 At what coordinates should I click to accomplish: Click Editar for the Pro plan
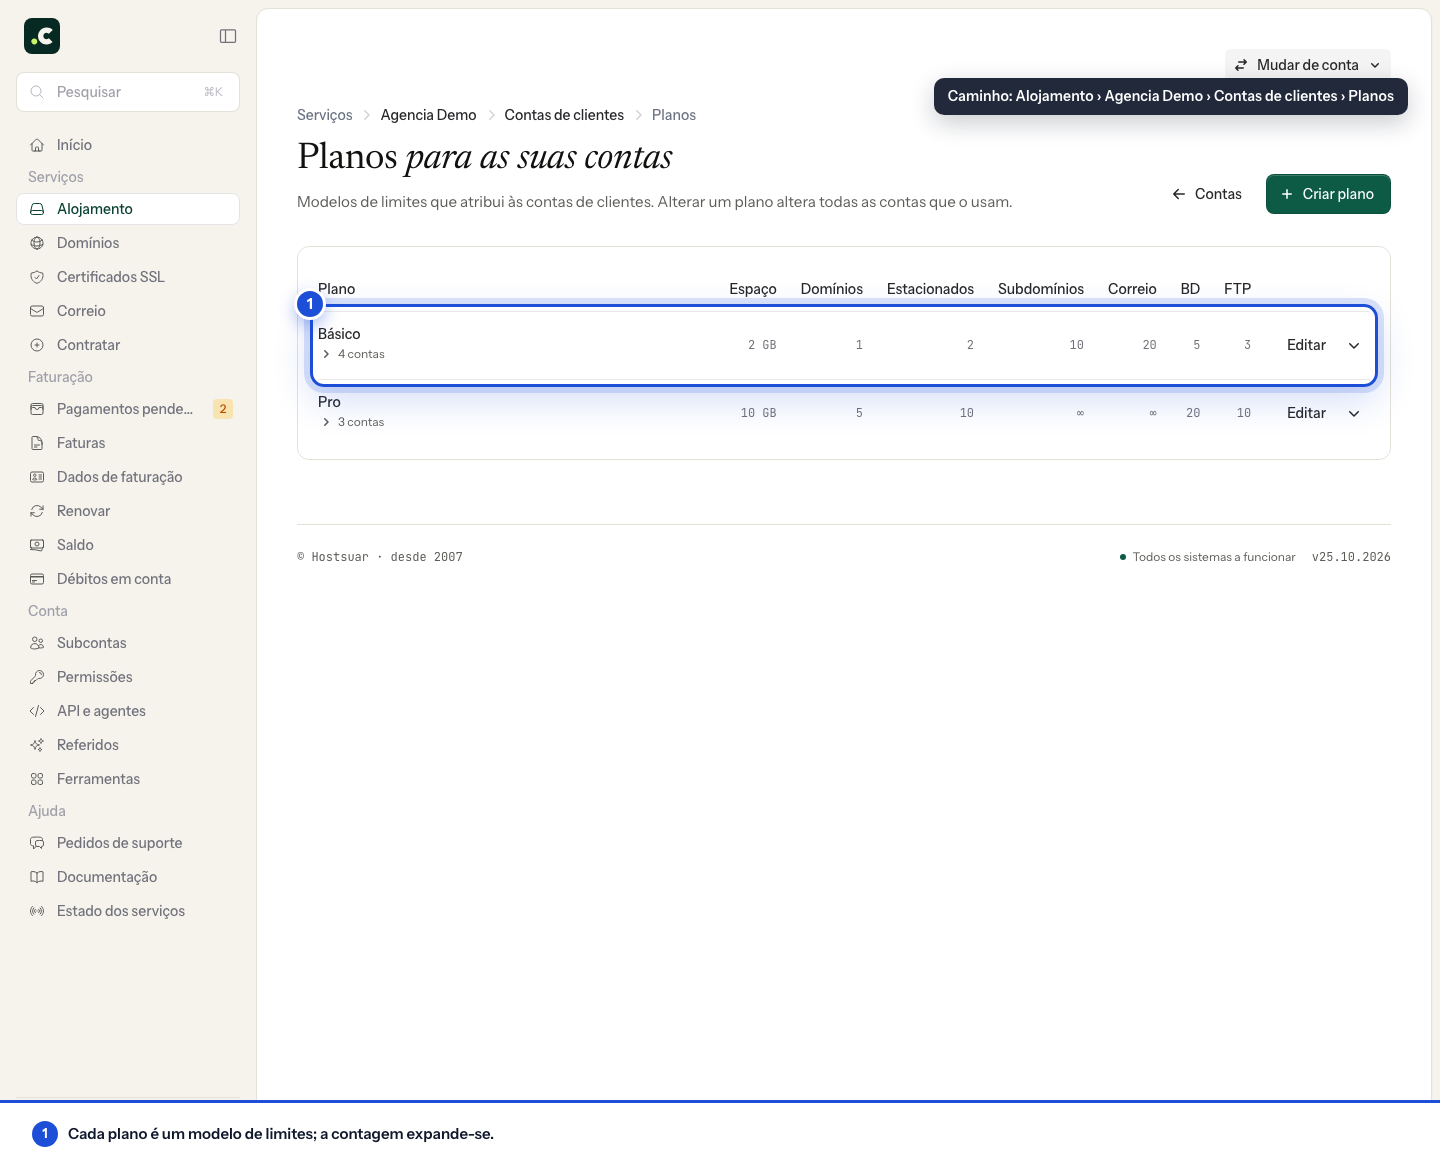pos(1306,413)
